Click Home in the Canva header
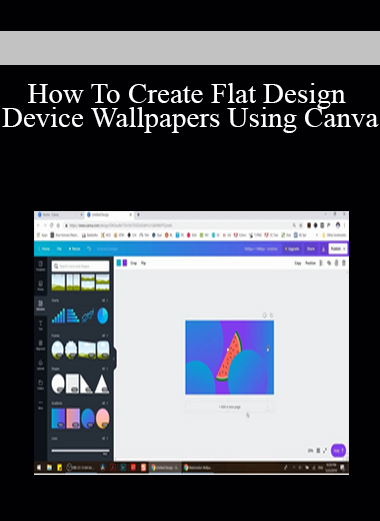Image resolution: width=380 pixels, height=521 pixels. point(44,249)
